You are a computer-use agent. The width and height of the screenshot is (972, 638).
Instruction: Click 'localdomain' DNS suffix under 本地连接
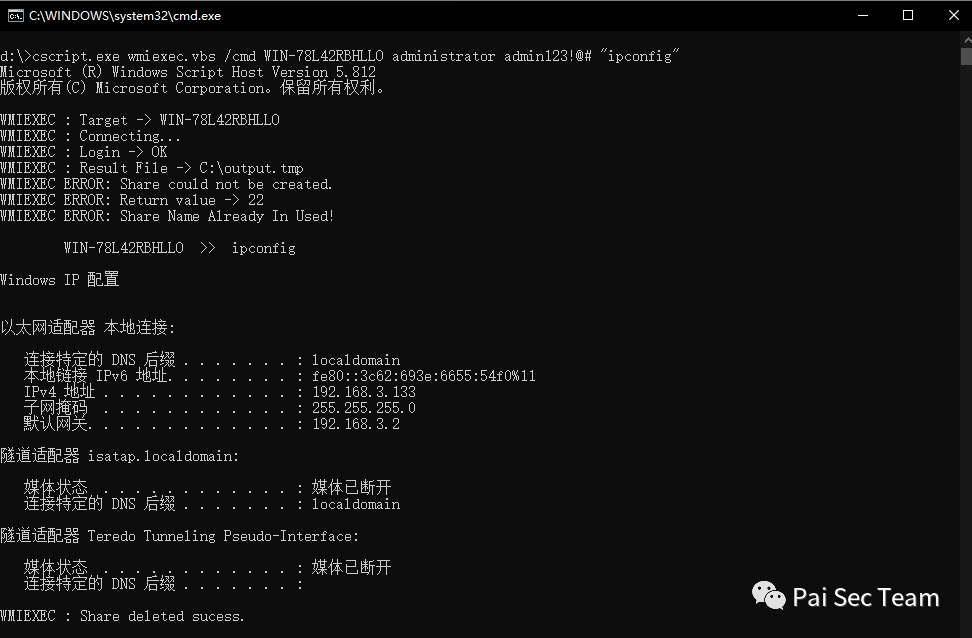(x=356, y=360)
